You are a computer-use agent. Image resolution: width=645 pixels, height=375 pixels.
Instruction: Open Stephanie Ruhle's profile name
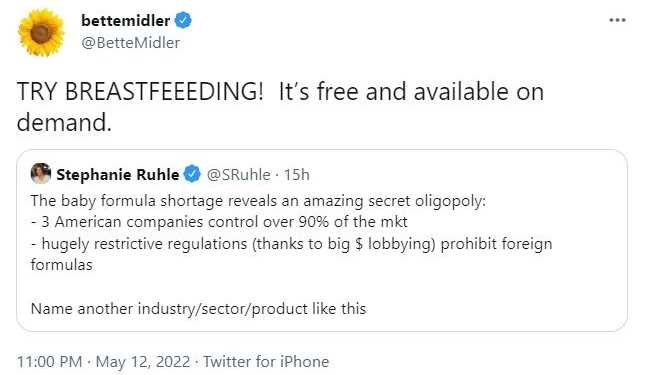118,175
